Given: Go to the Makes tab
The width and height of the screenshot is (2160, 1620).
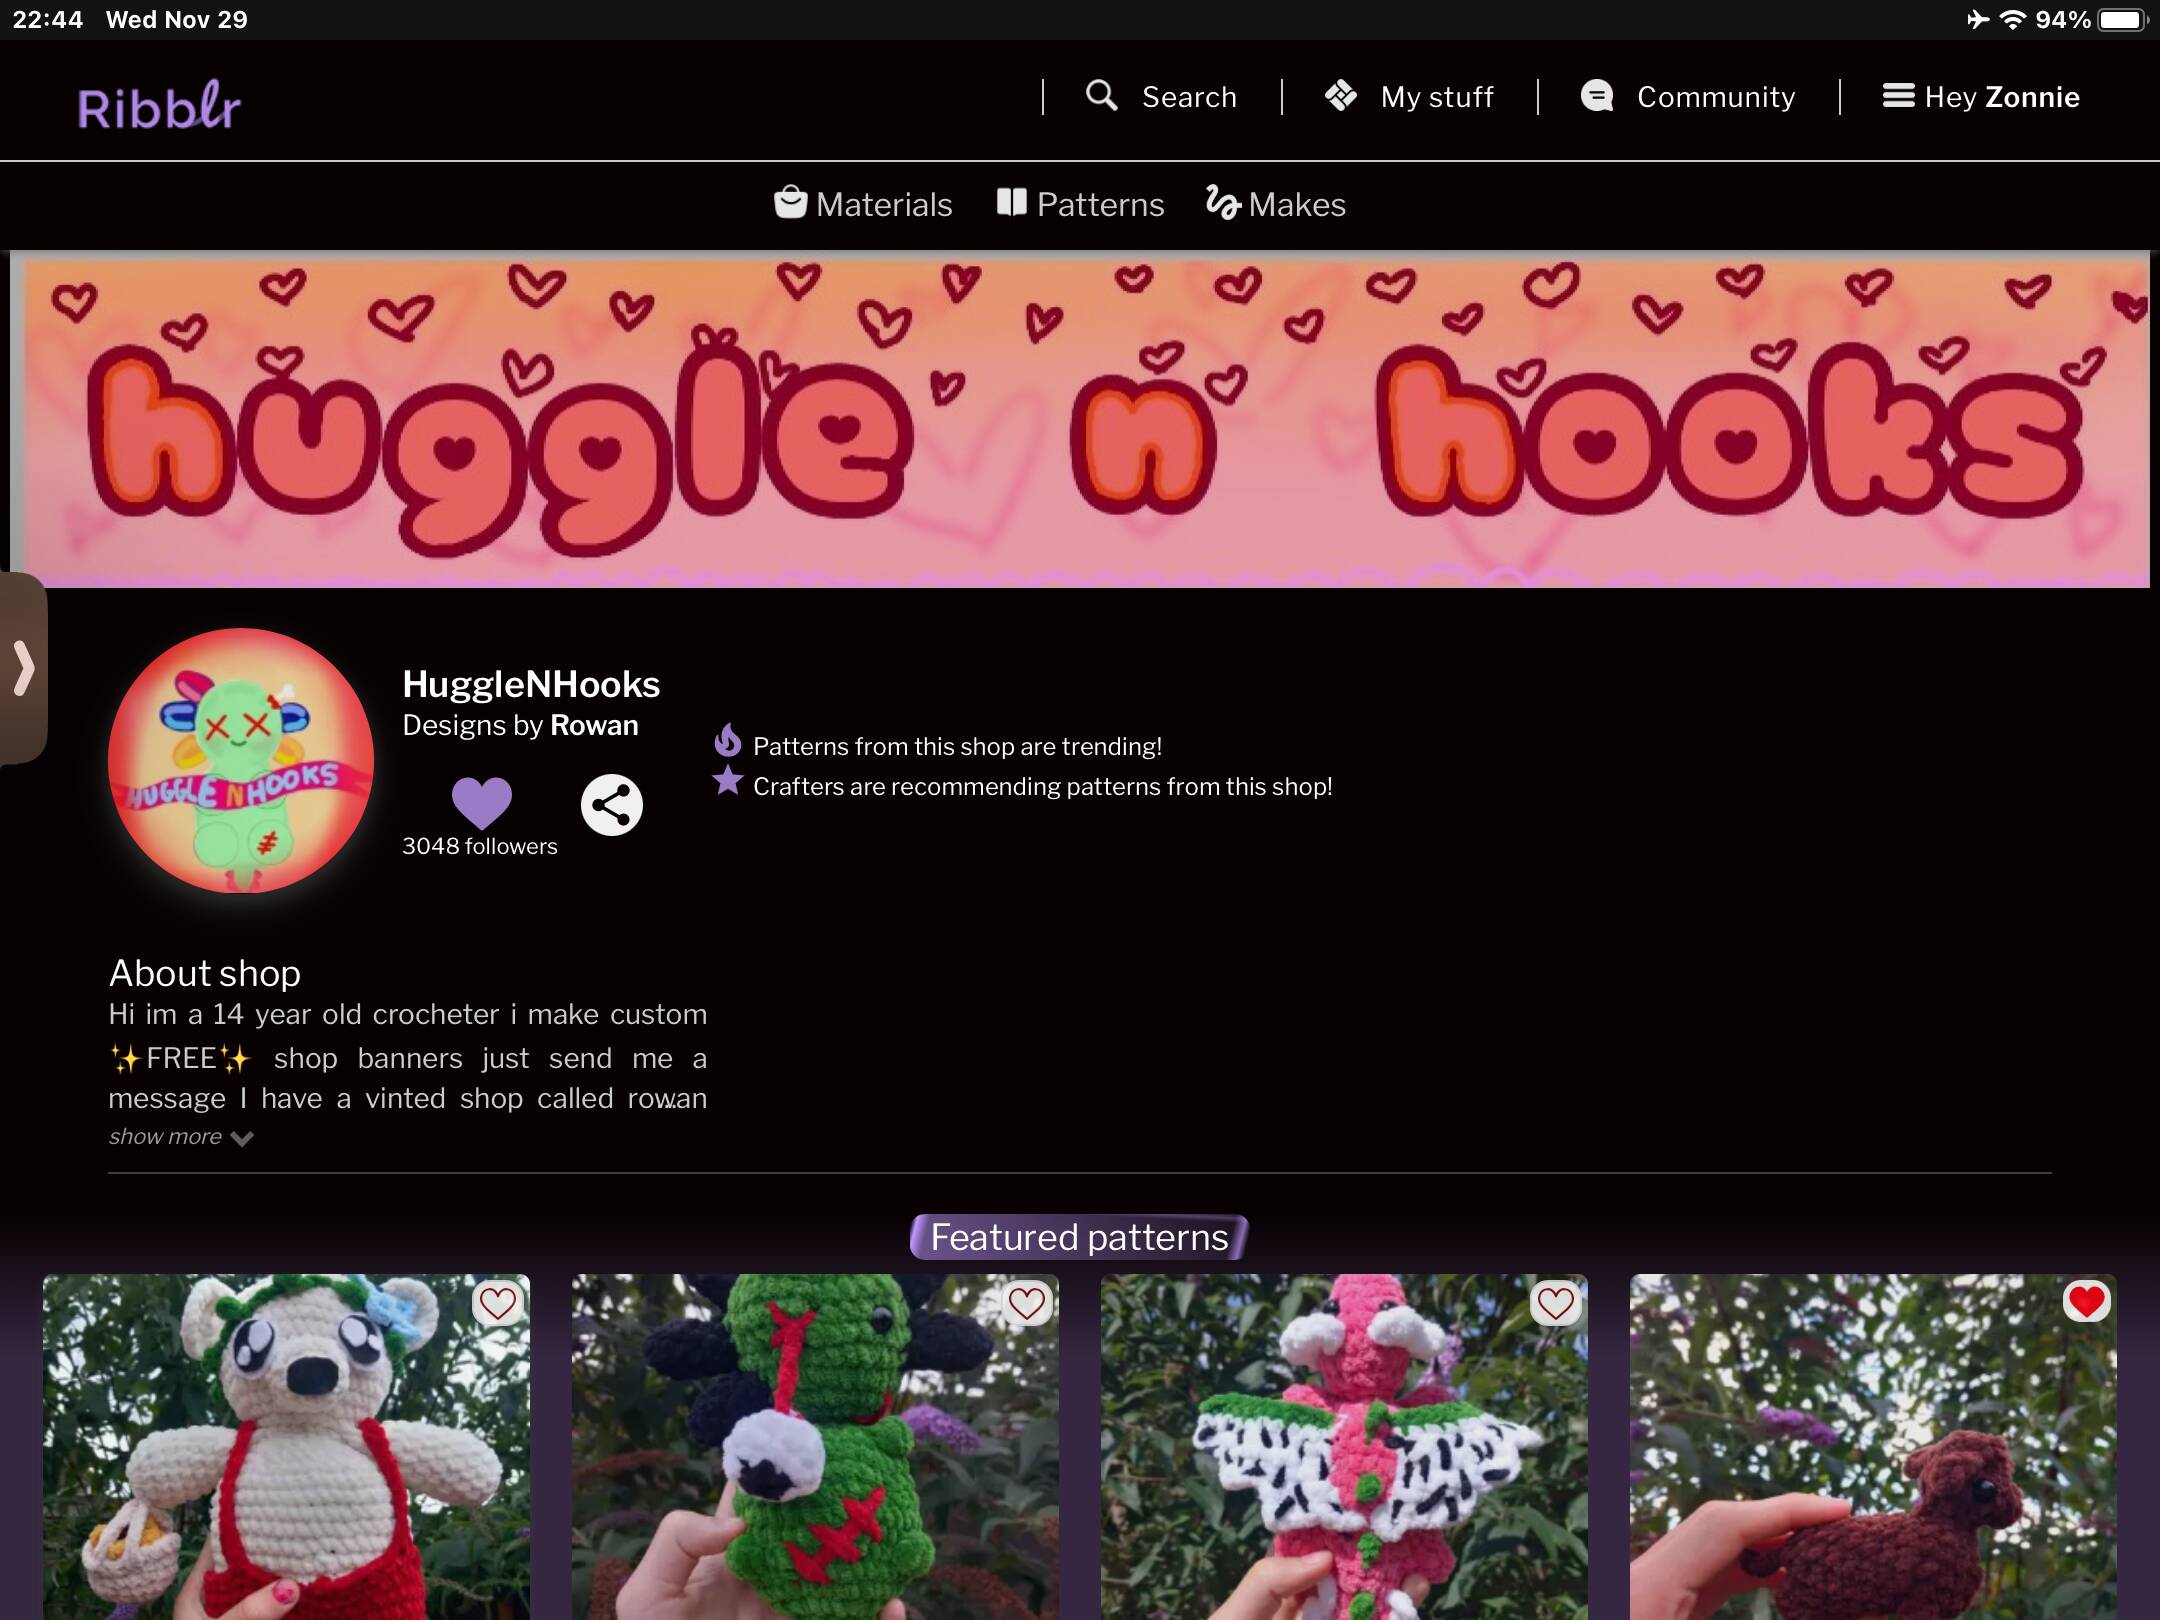Looking at the screenshot, I should 1297,204.
